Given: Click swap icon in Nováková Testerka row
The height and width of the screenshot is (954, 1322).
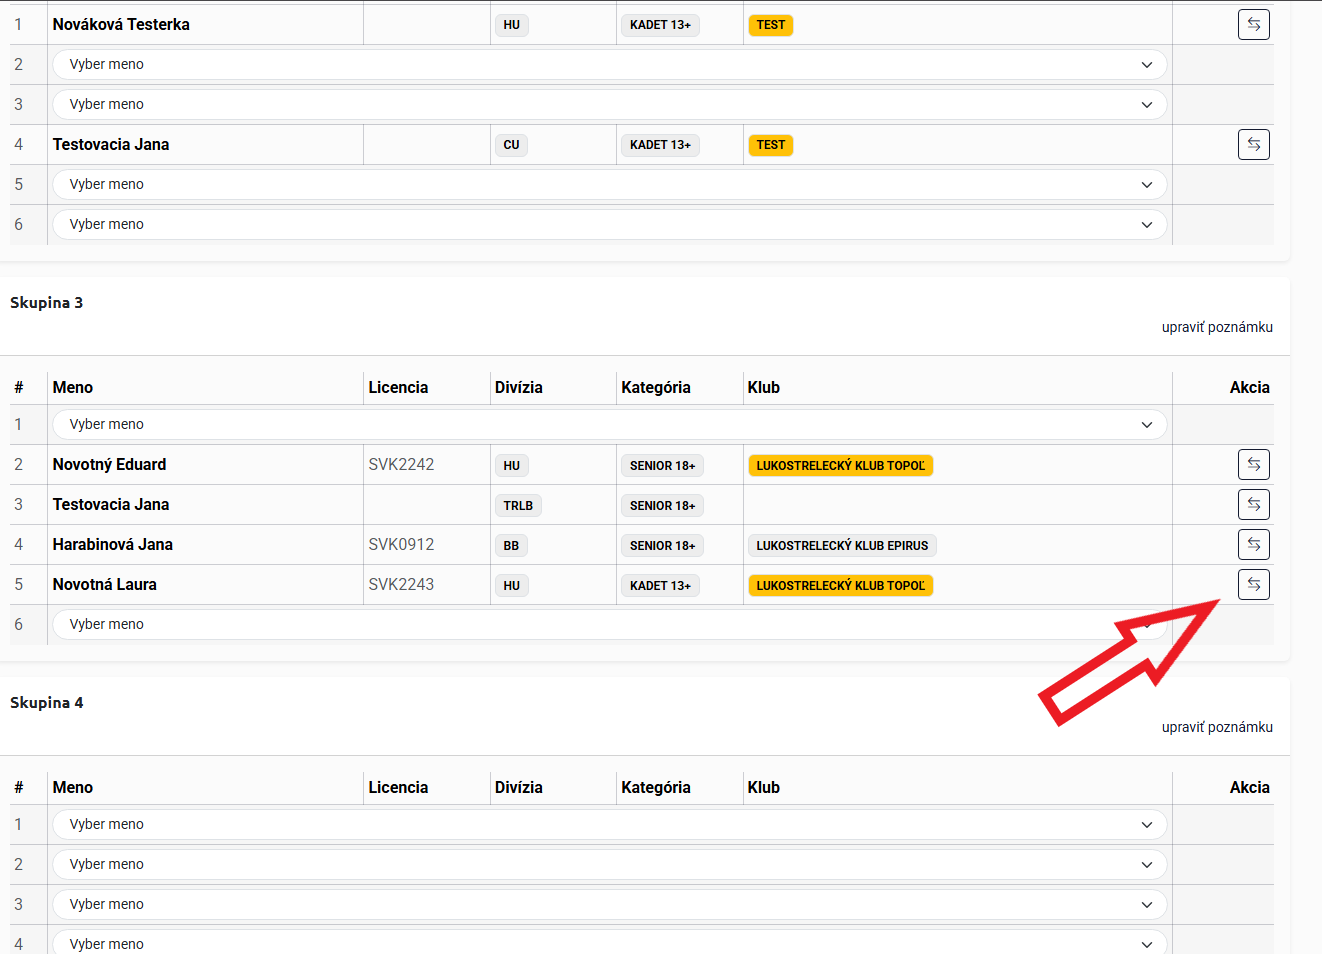Looking at the screenshot, I should (1253, 25).
